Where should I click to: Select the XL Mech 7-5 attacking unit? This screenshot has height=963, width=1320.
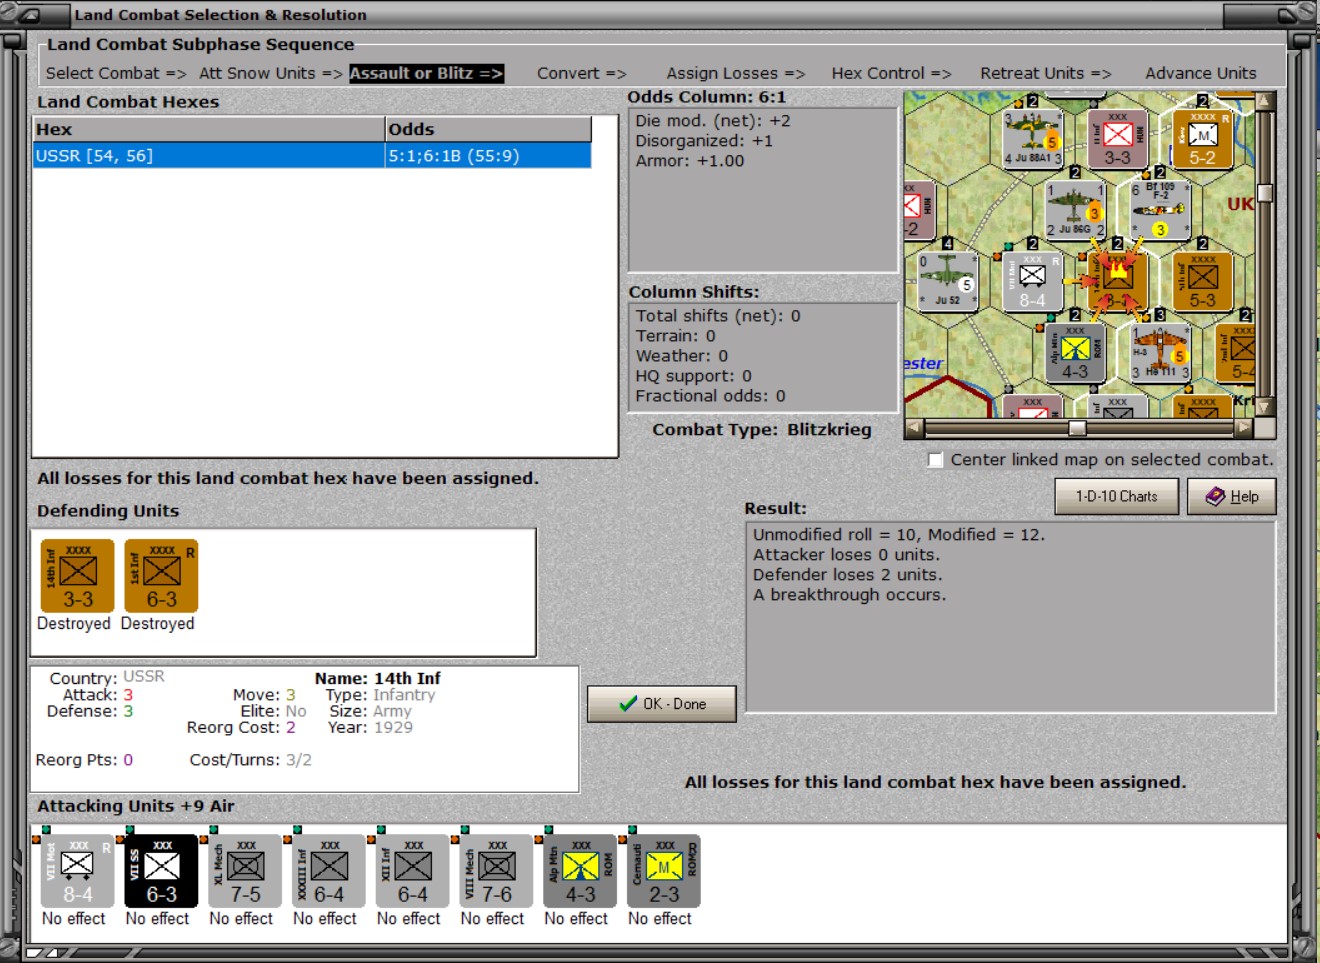click(245, 871)
